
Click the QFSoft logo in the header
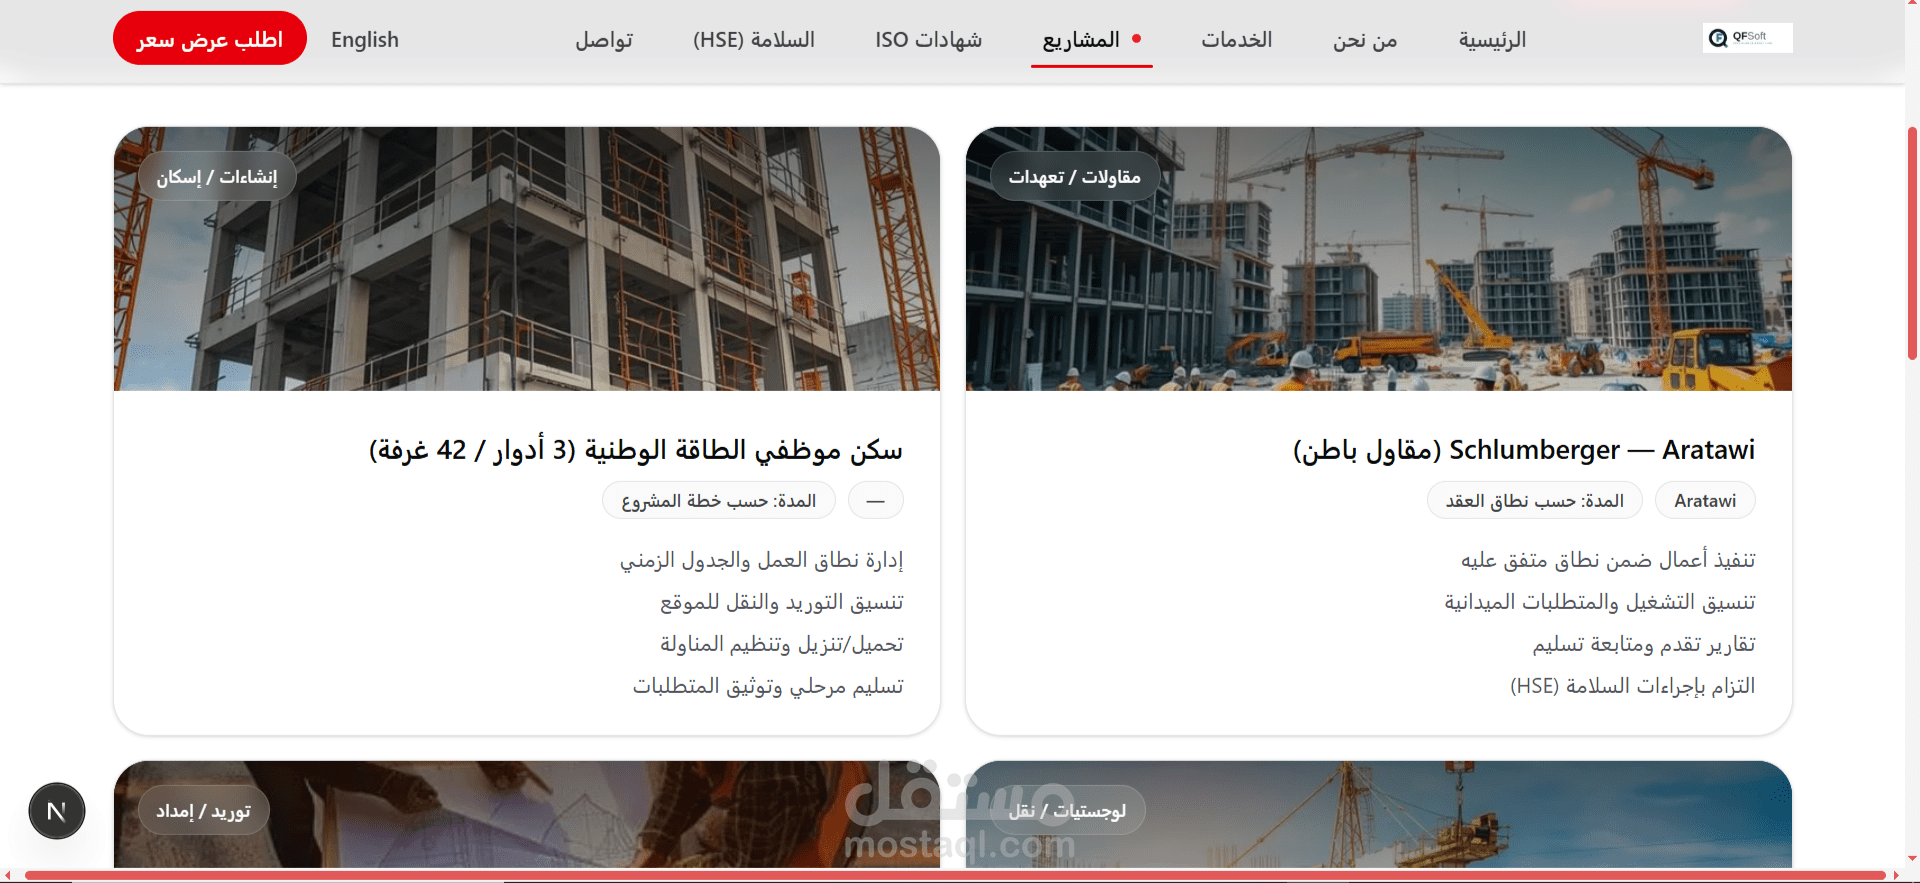point(1747,38)
